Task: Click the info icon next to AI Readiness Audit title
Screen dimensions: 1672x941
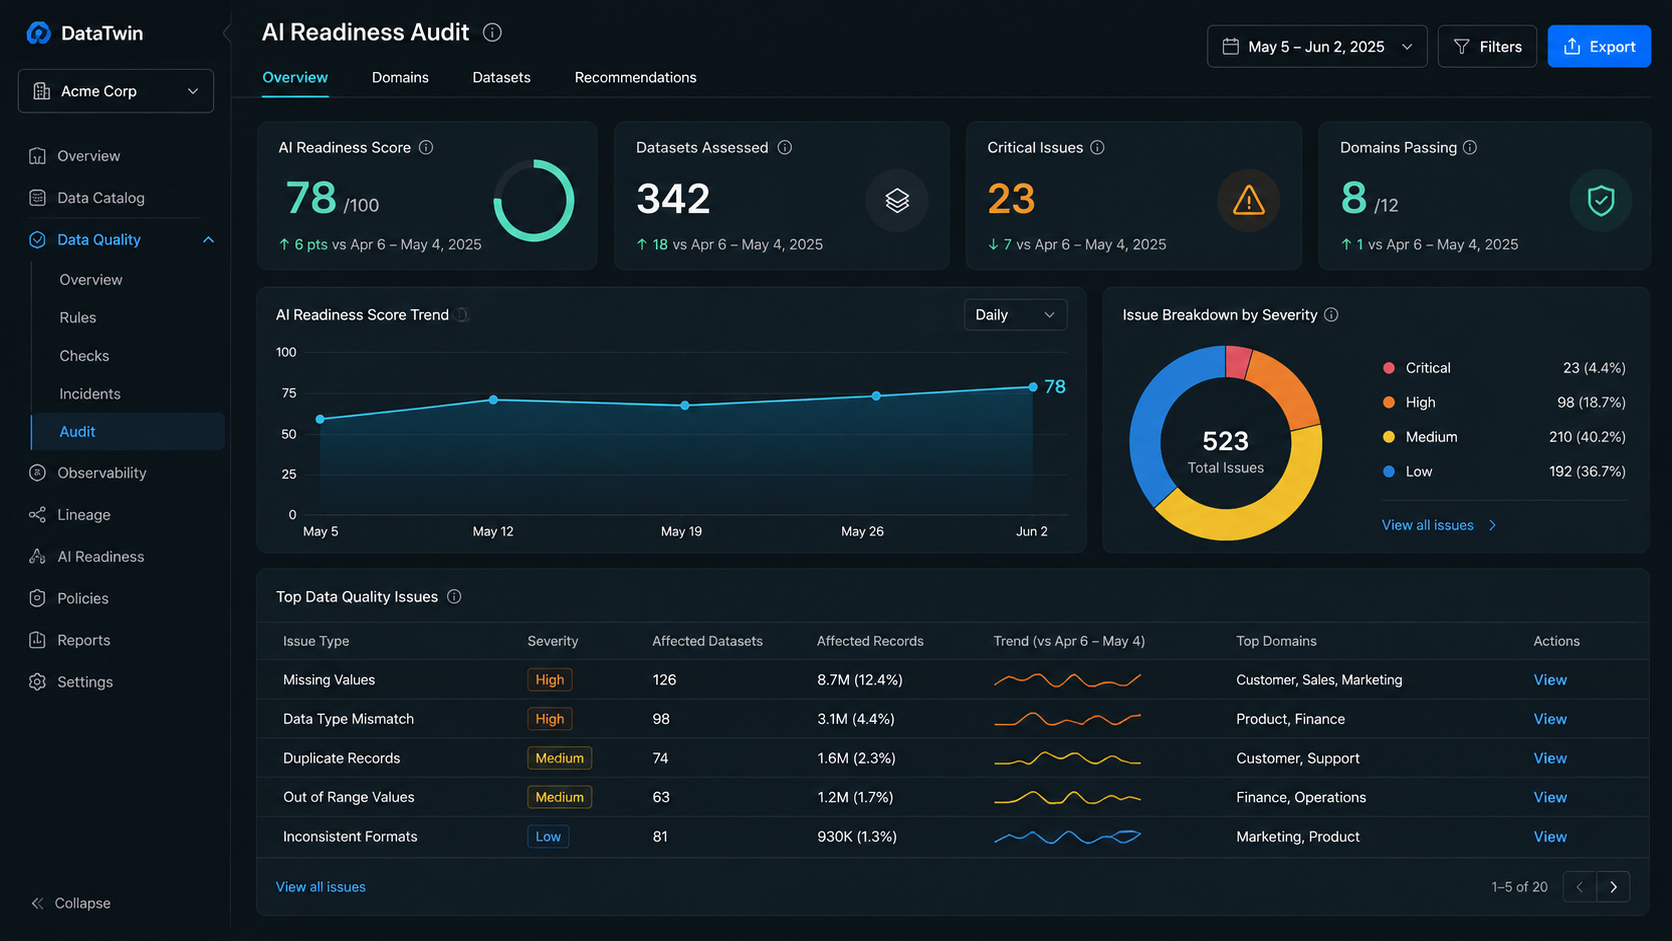Action: pos(492,32)
